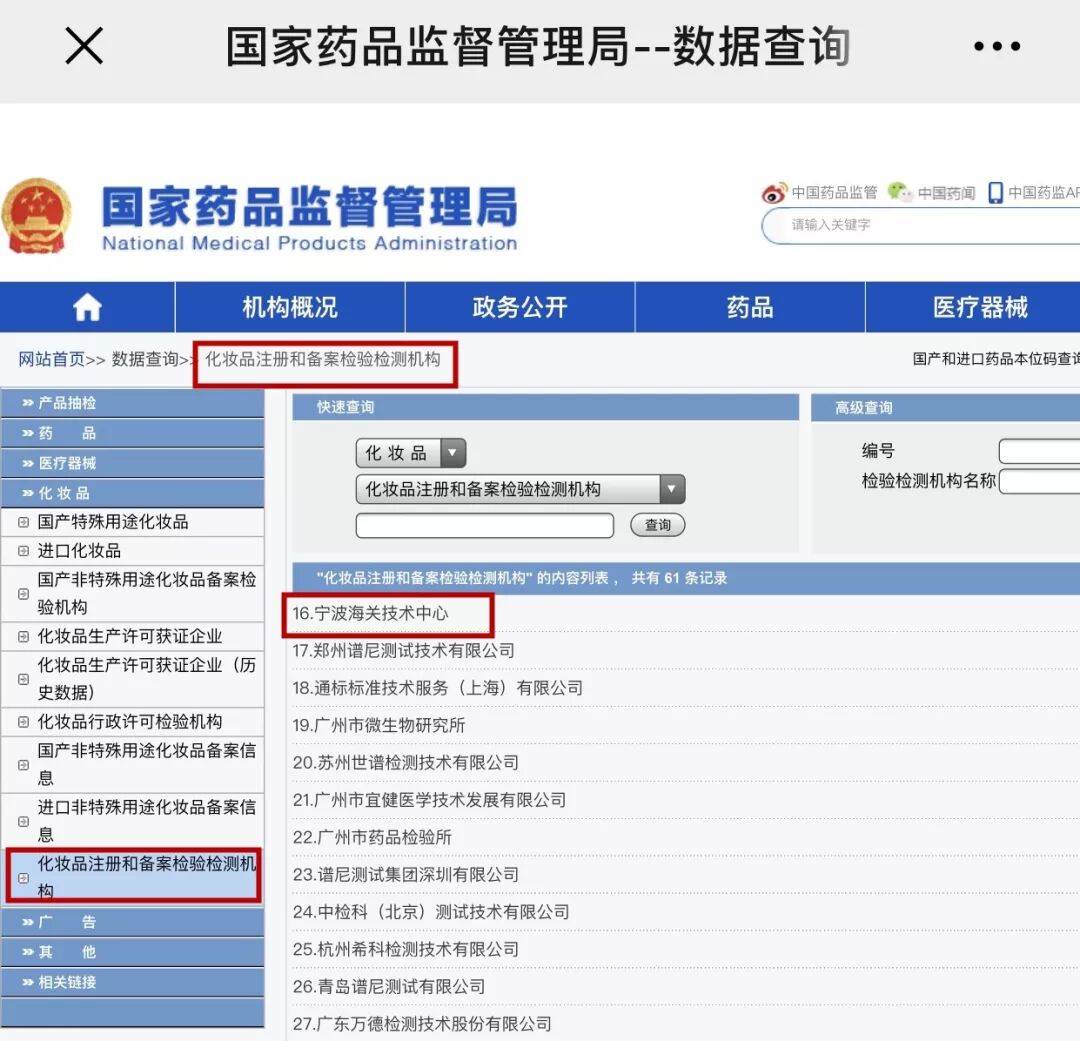This screenshot has width=1080, height=1041.
Task: Select 相关链接 sidebar section
Action: click(x=132, y=982)
